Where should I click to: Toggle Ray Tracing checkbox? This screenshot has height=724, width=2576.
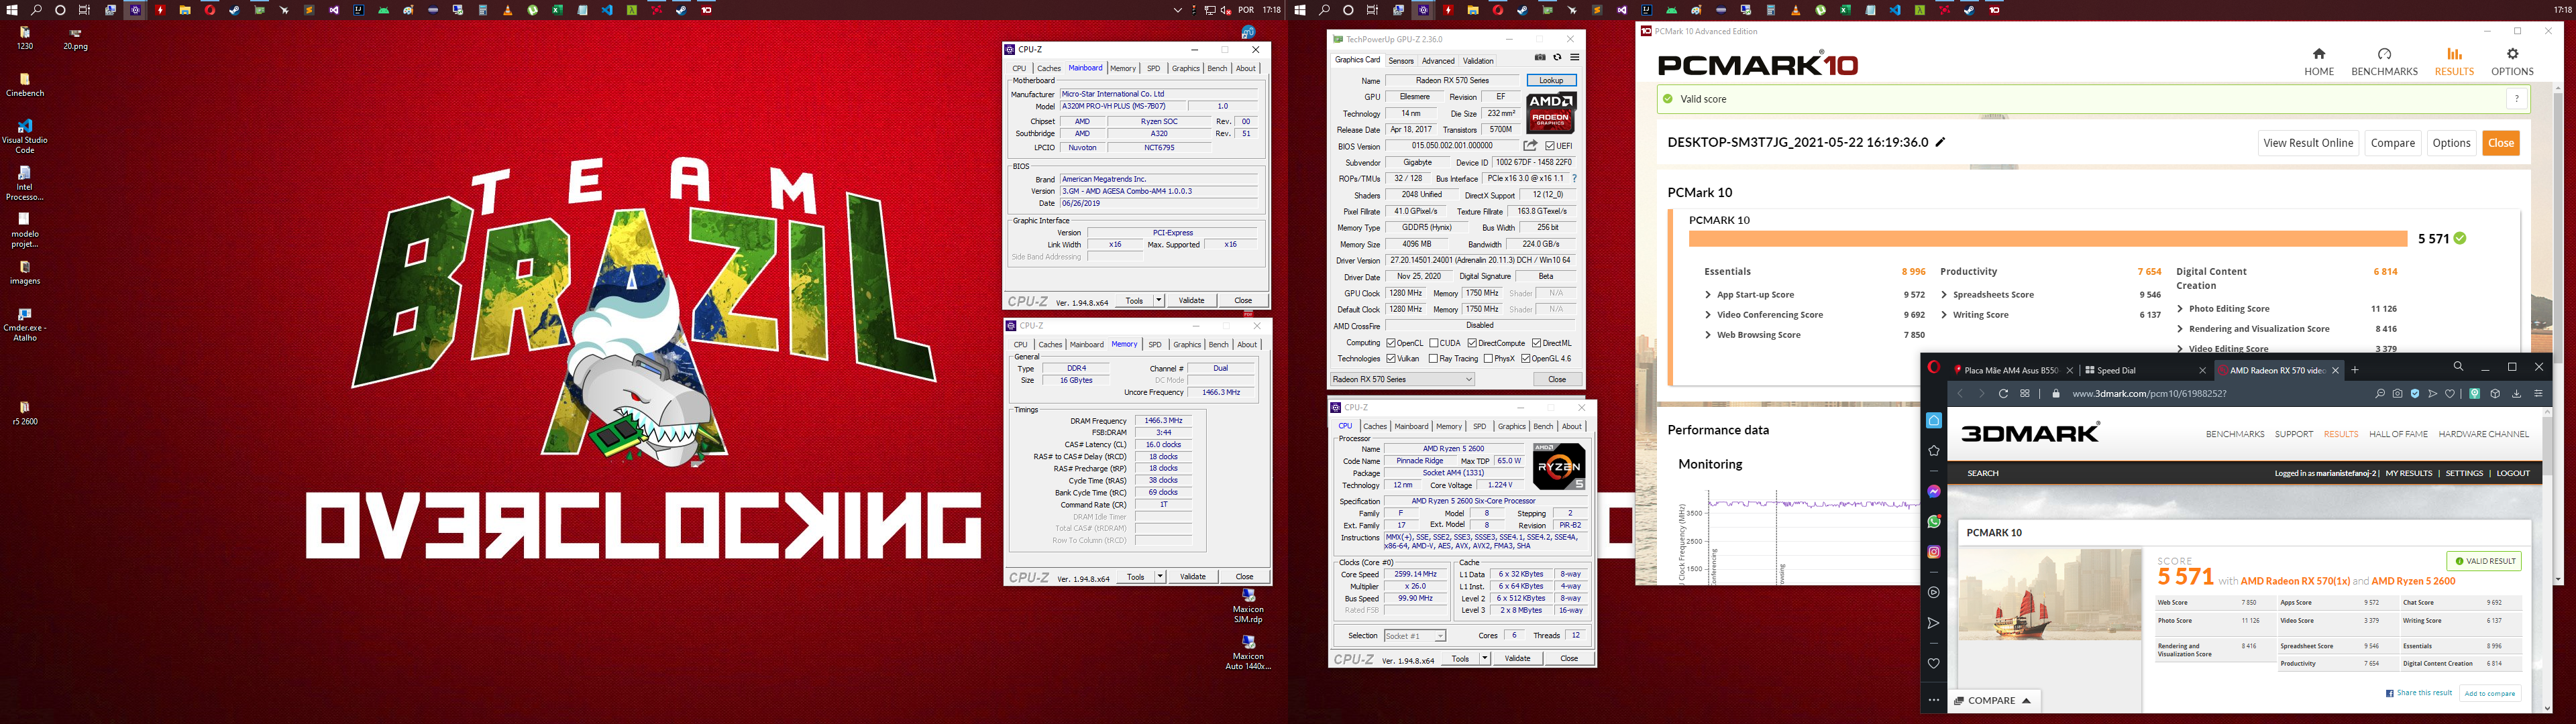1434,358
